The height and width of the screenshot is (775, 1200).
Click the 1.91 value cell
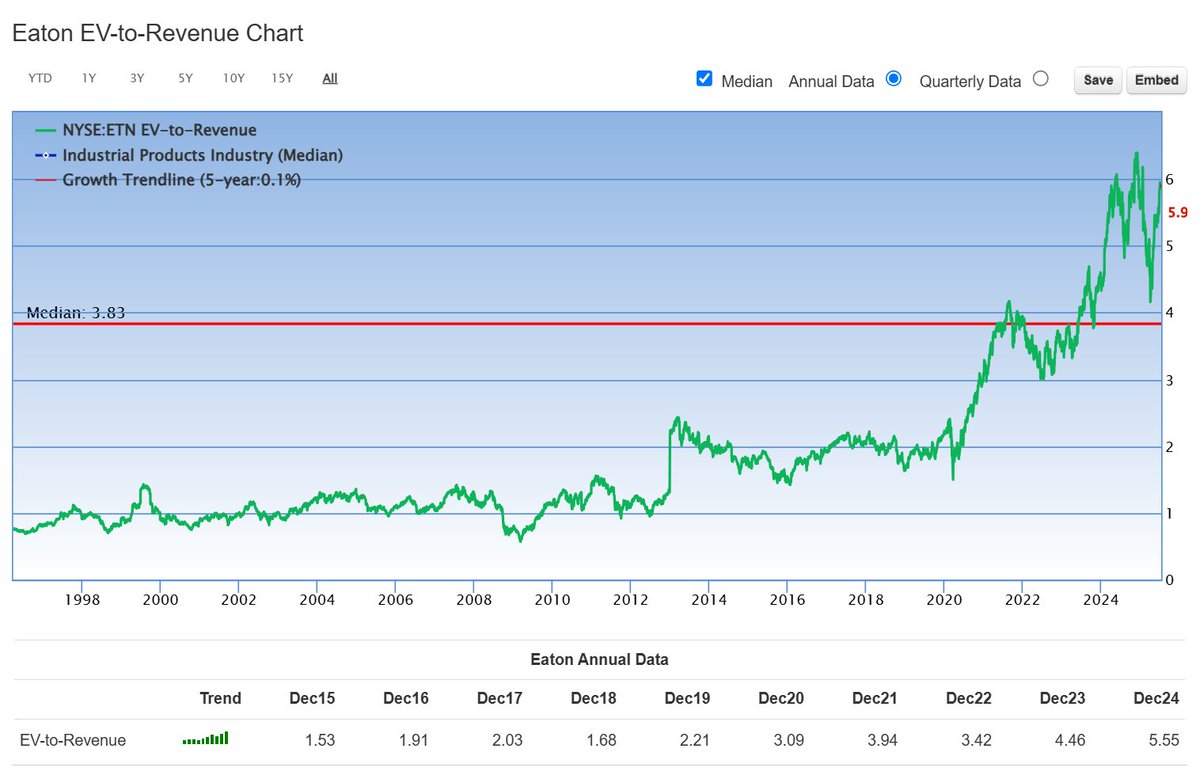415,740
